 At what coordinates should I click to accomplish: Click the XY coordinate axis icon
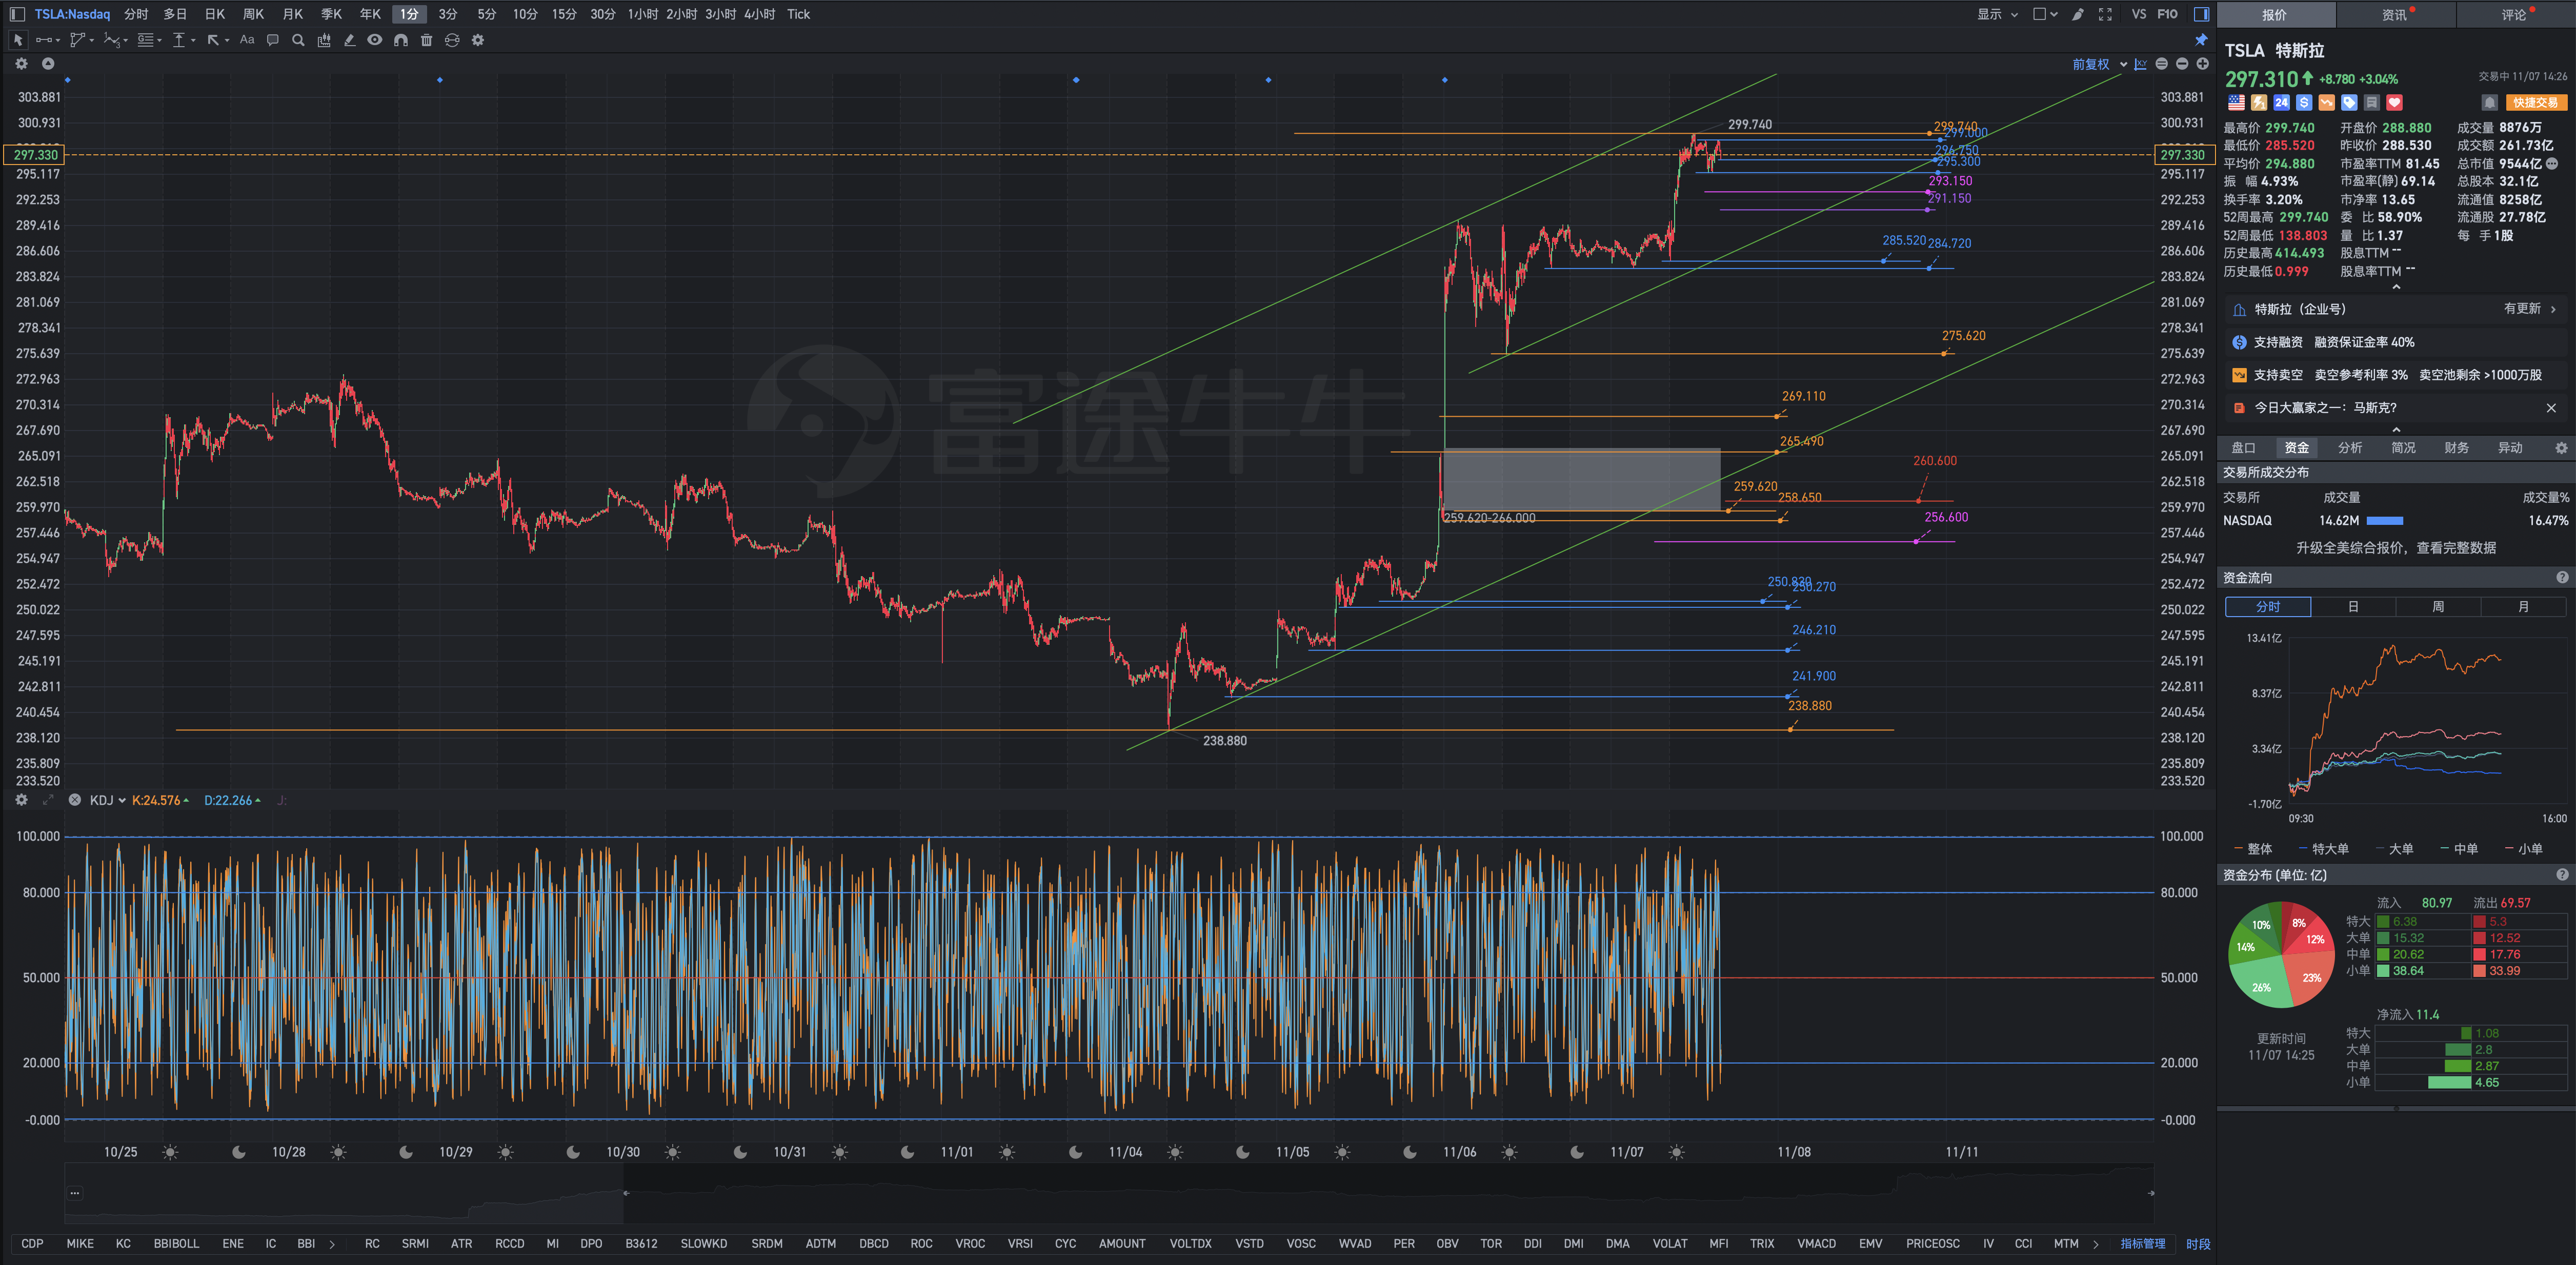2140,64
